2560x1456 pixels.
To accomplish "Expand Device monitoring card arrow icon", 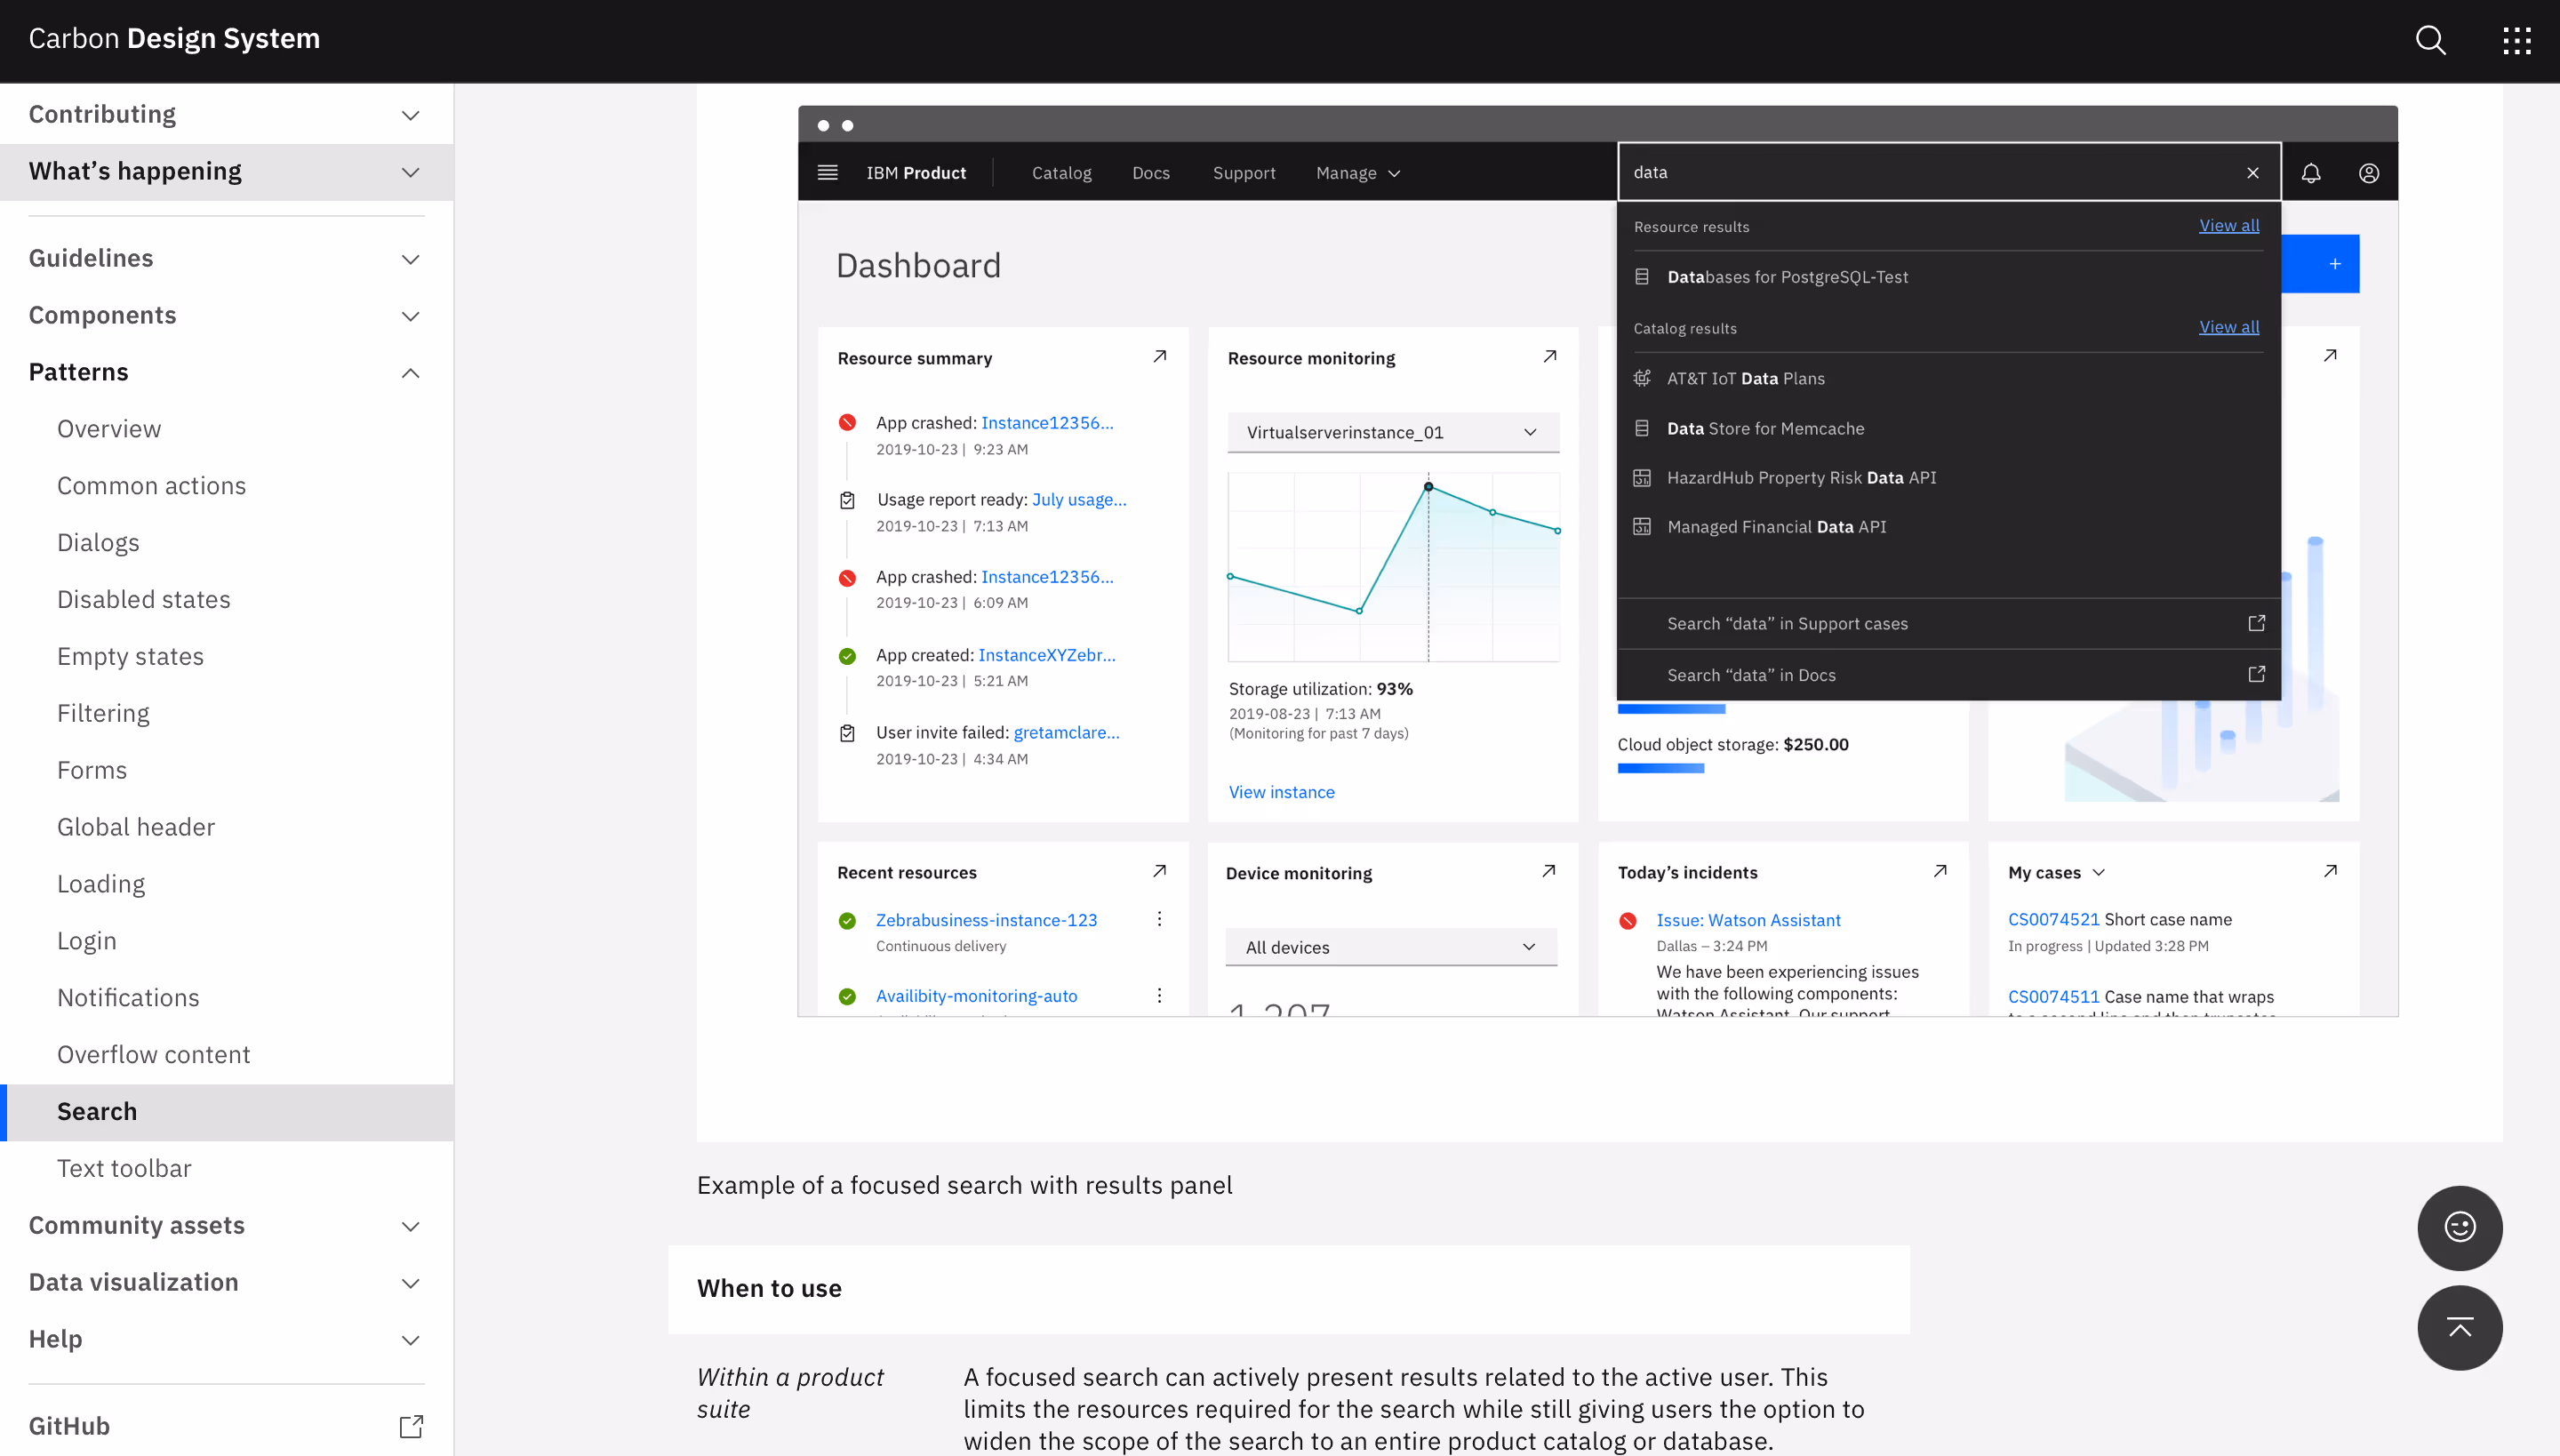I will tap(1548, 871).
